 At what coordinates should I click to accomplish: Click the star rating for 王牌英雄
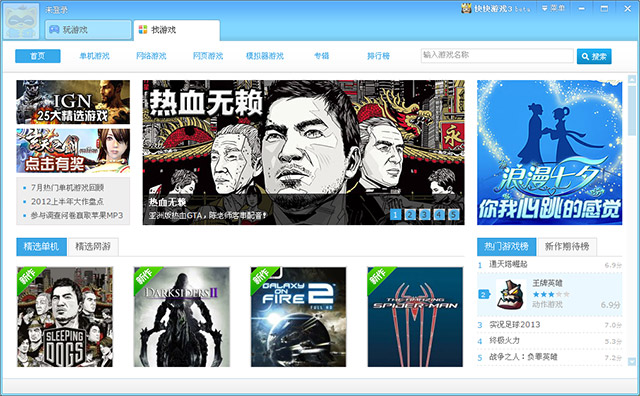point(551,294)
